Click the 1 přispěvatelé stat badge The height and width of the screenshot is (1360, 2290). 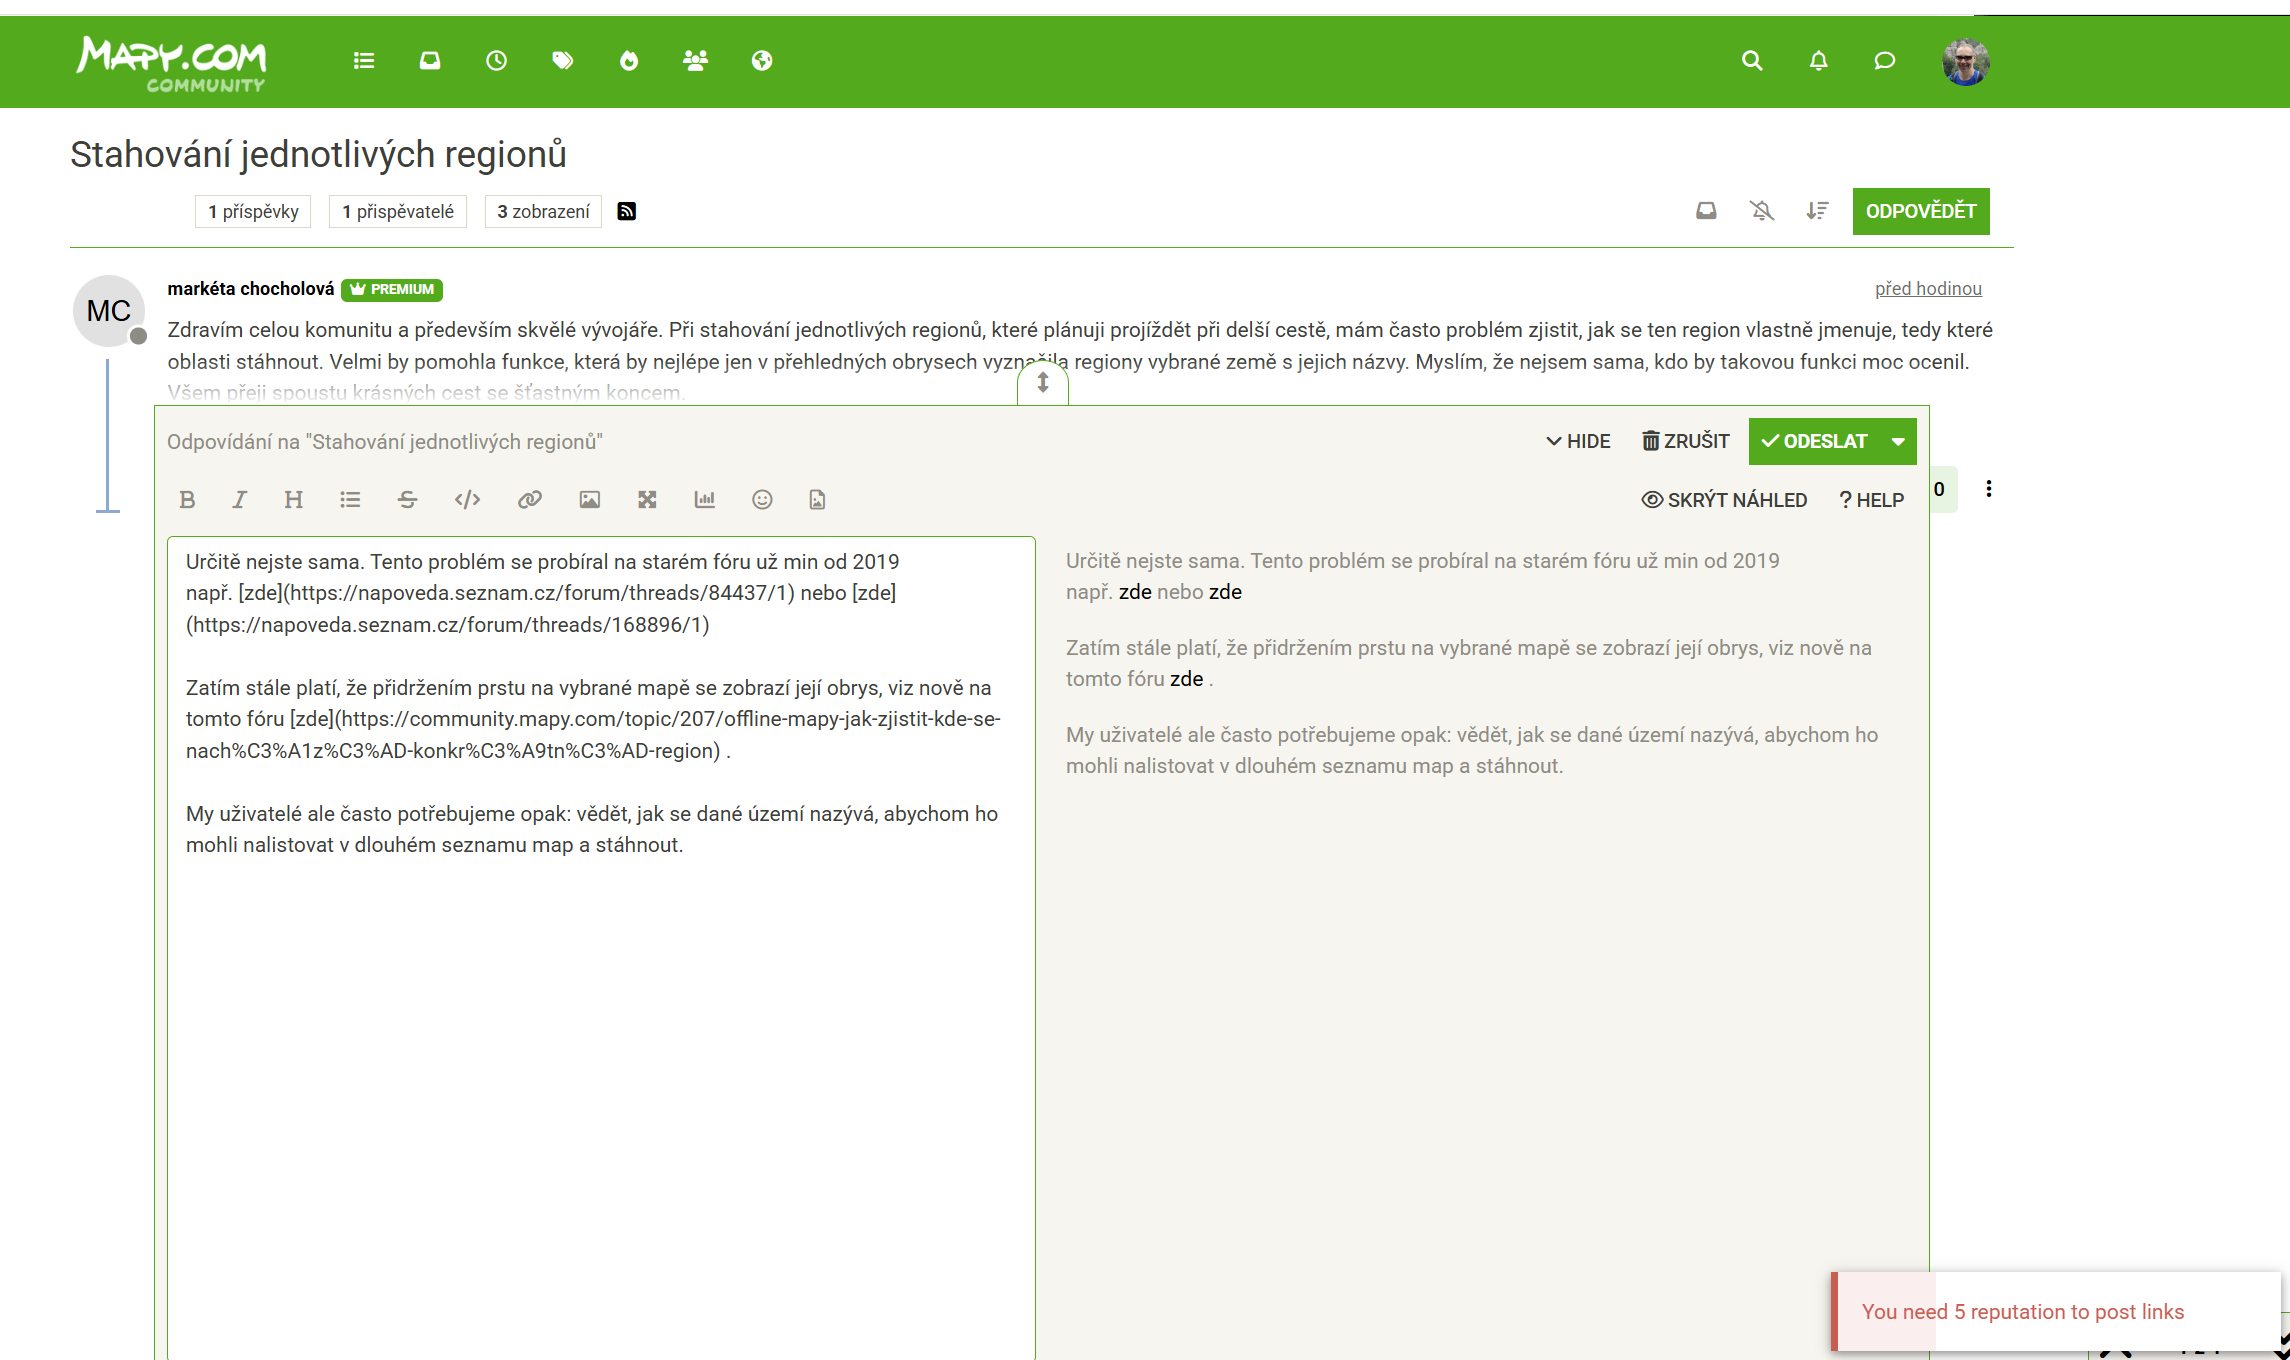coord(398,211)
